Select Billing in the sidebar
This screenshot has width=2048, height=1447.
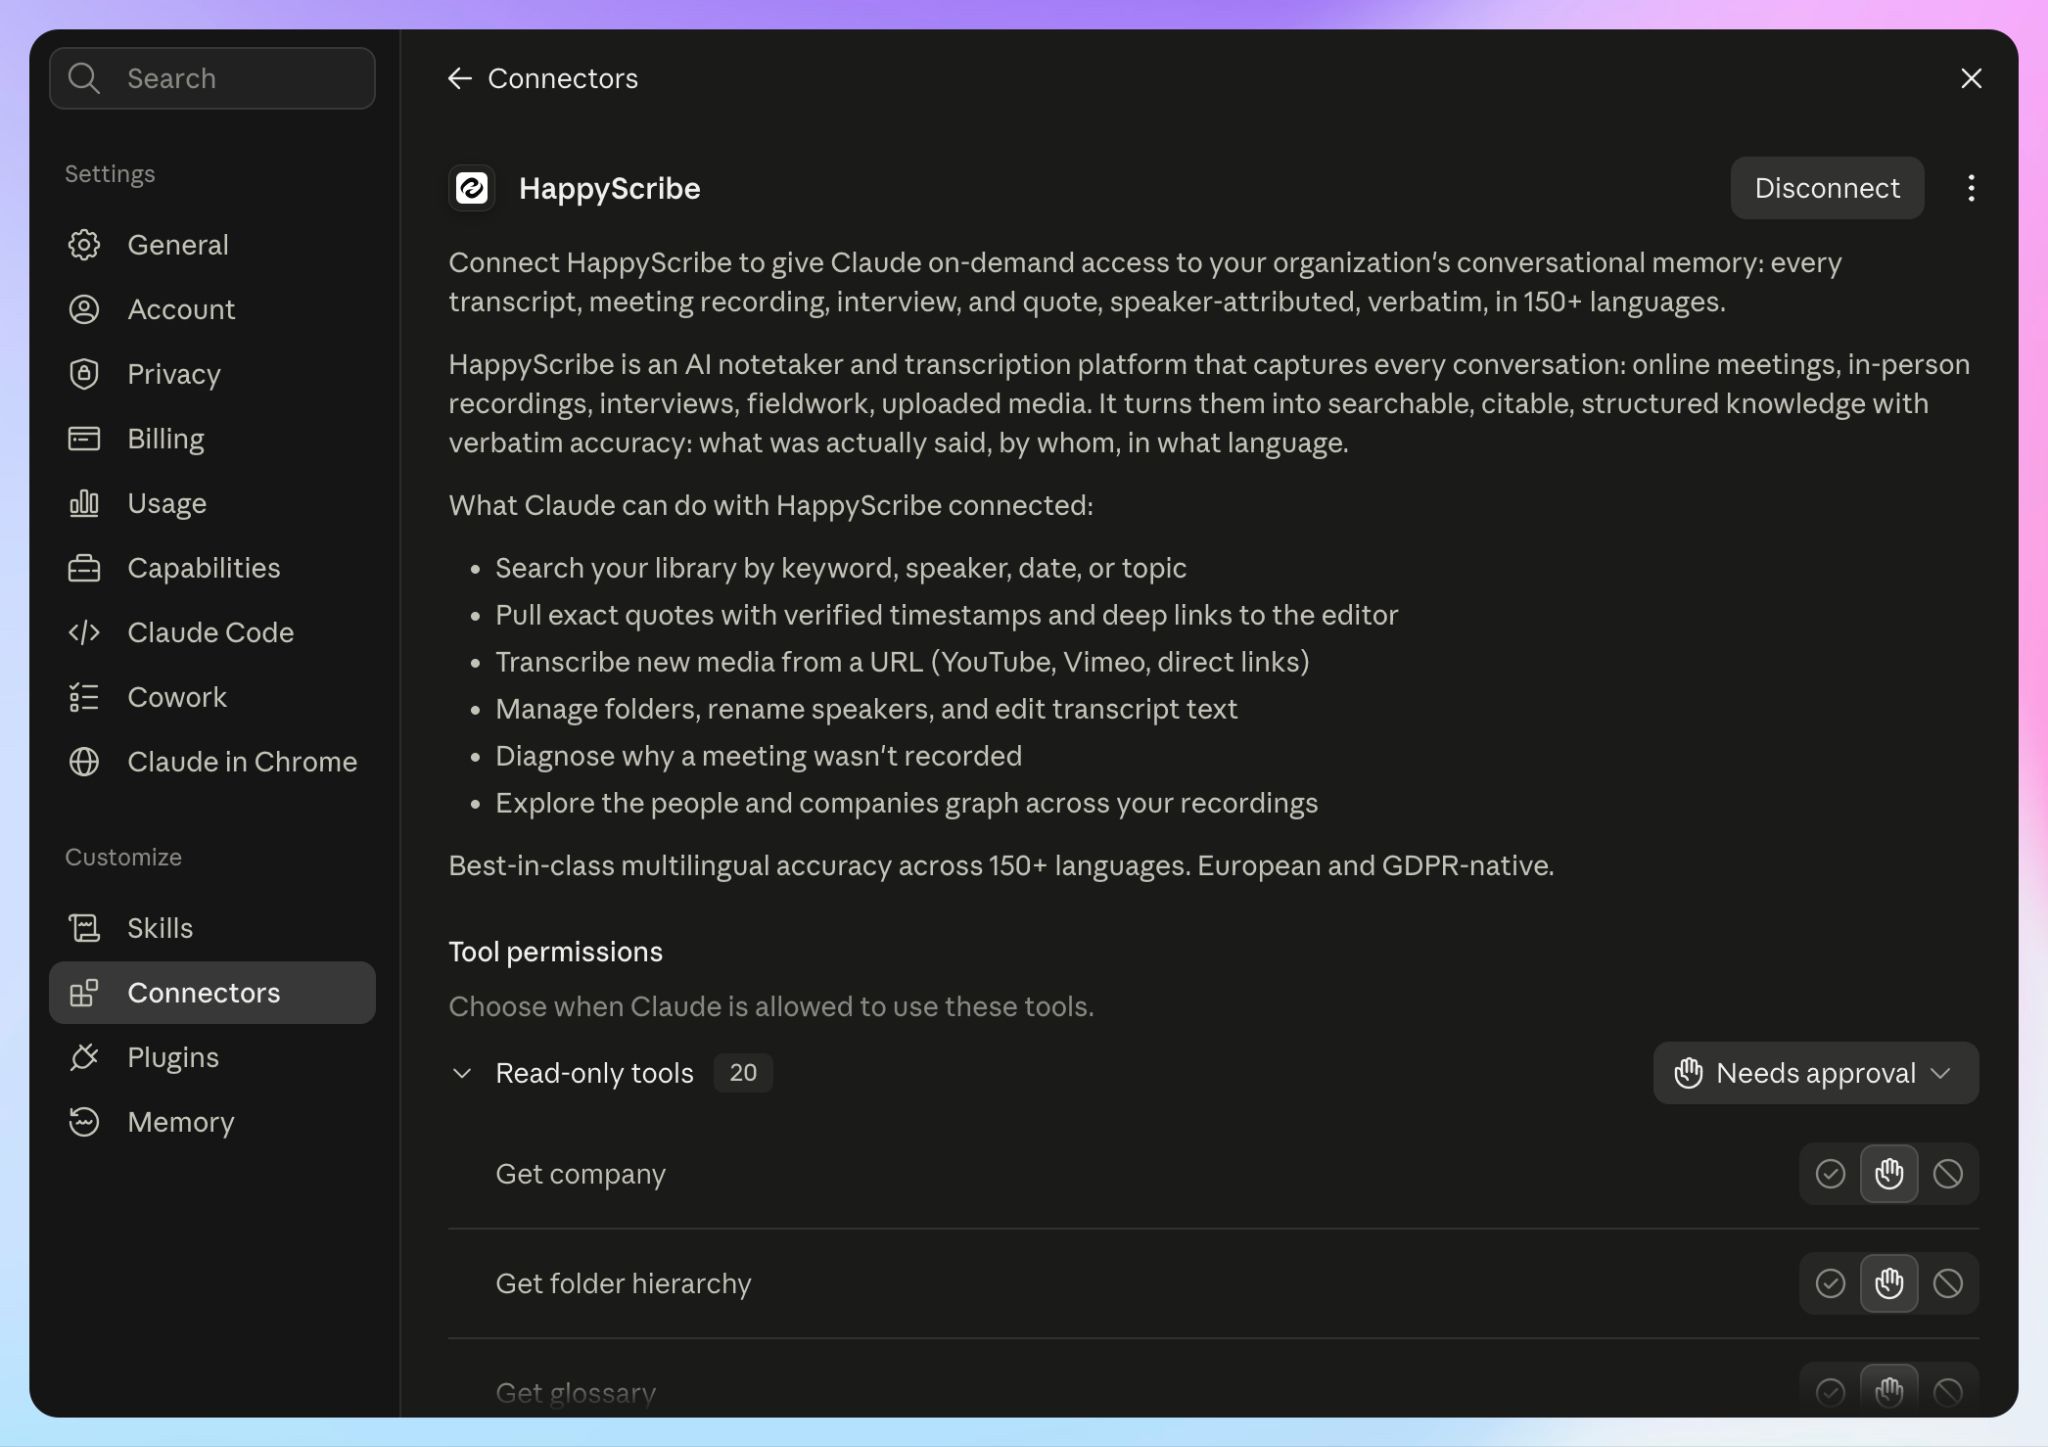tap(212, 438)
